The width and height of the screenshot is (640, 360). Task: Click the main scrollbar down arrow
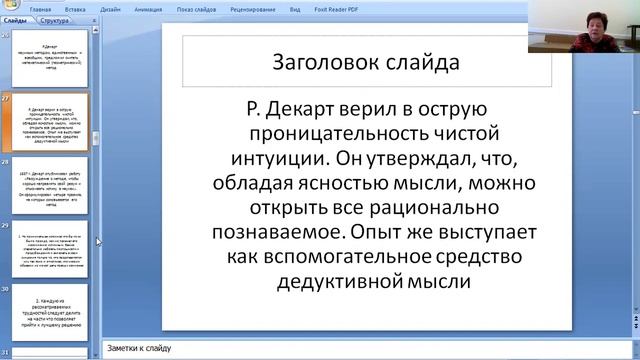pos(636,310)
